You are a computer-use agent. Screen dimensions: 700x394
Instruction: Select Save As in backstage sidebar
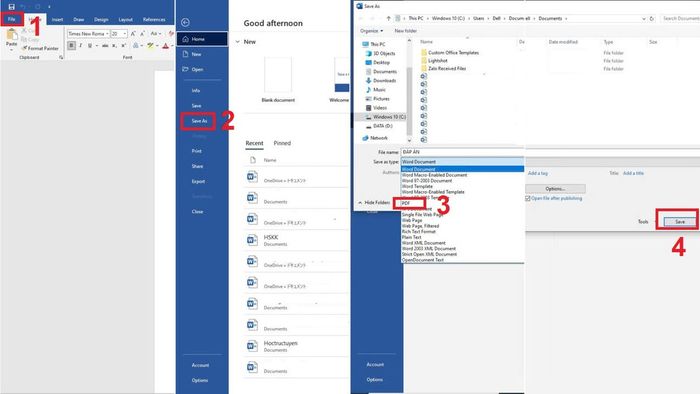(199, 121)
